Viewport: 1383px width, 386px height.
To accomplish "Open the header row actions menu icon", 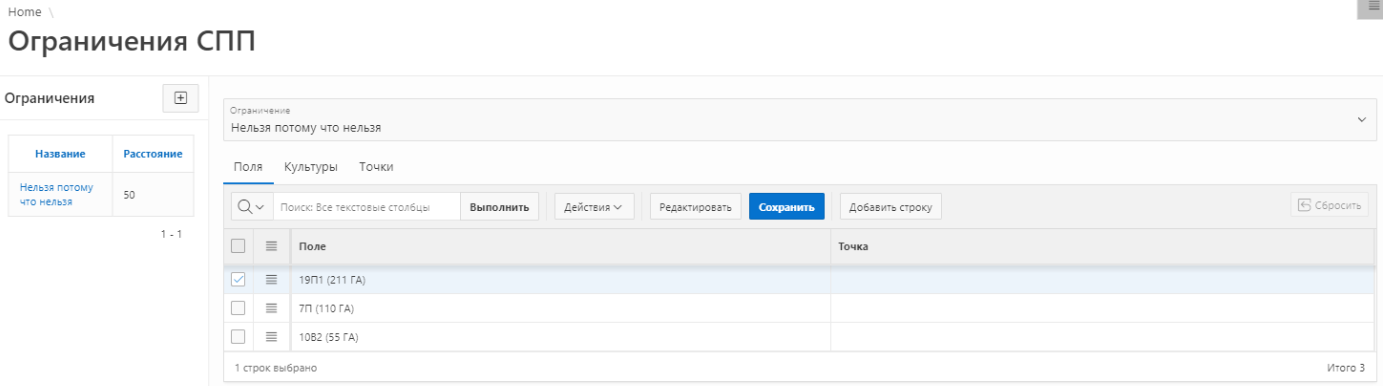I will 271,246.
